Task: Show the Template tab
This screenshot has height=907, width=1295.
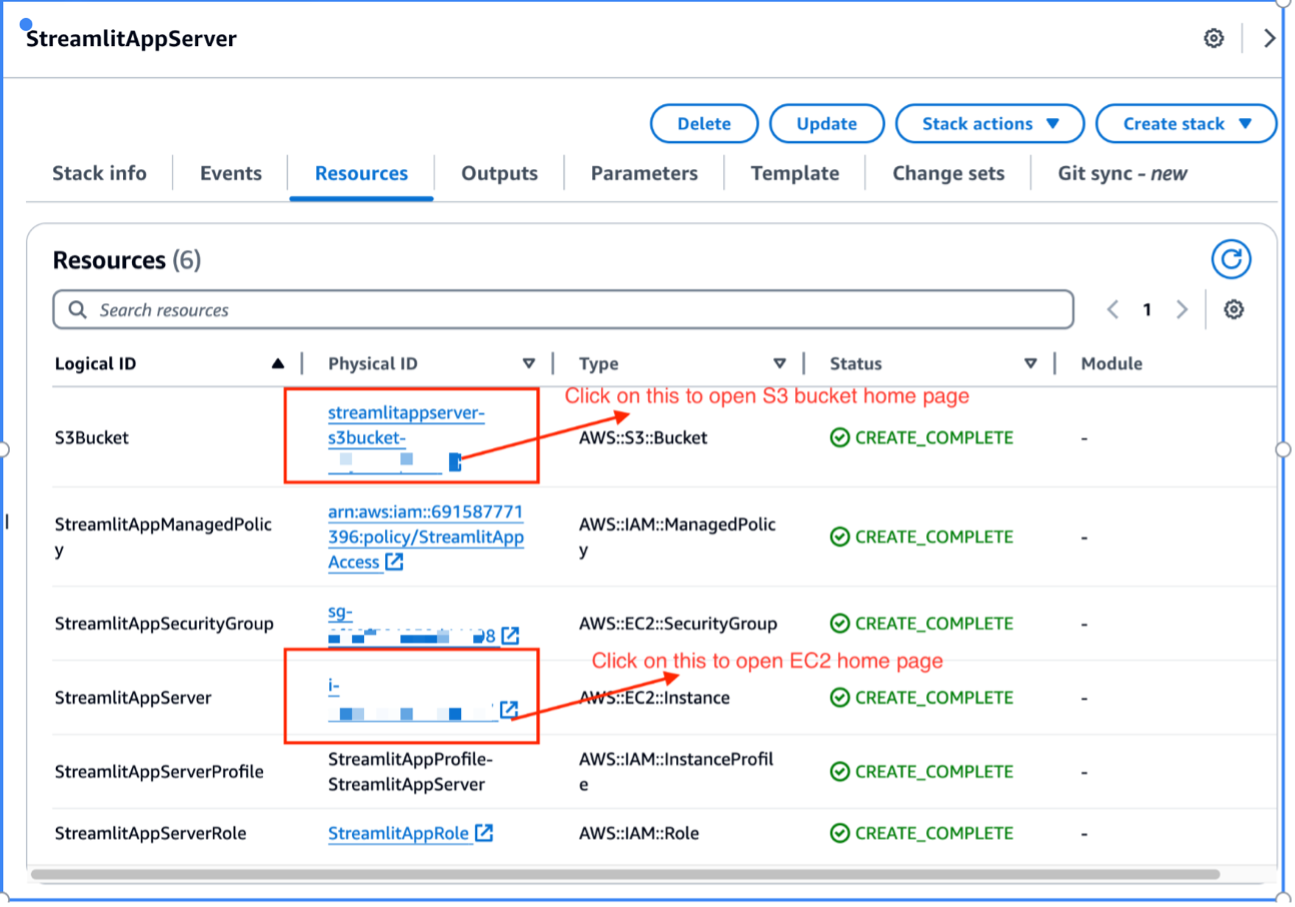Action: click(795, 173)
